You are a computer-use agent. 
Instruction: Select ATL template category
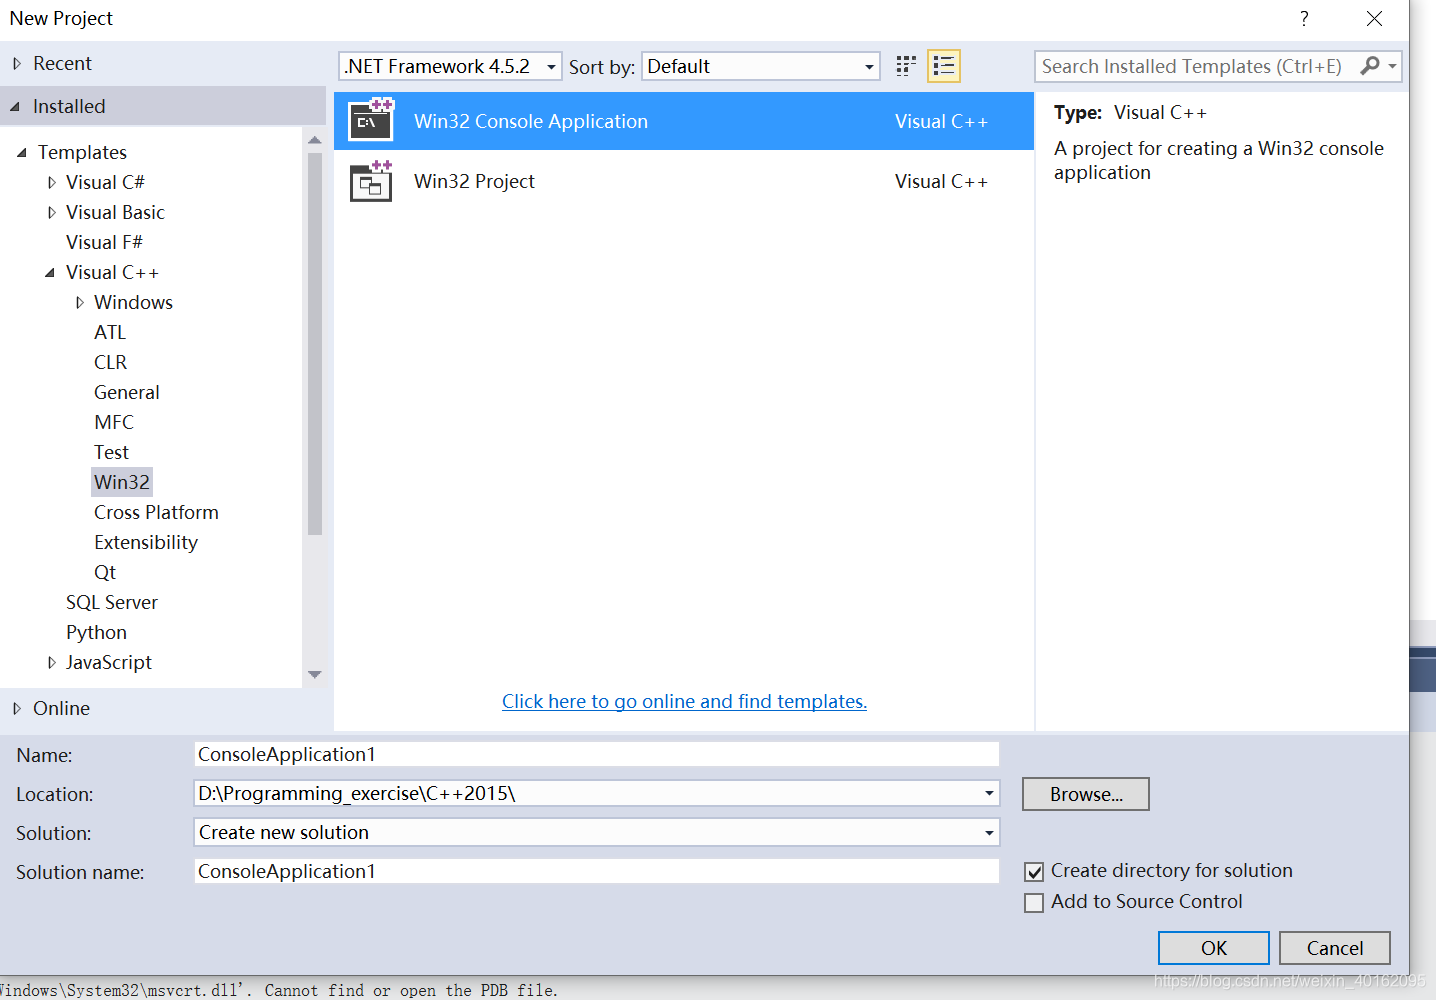110,332
